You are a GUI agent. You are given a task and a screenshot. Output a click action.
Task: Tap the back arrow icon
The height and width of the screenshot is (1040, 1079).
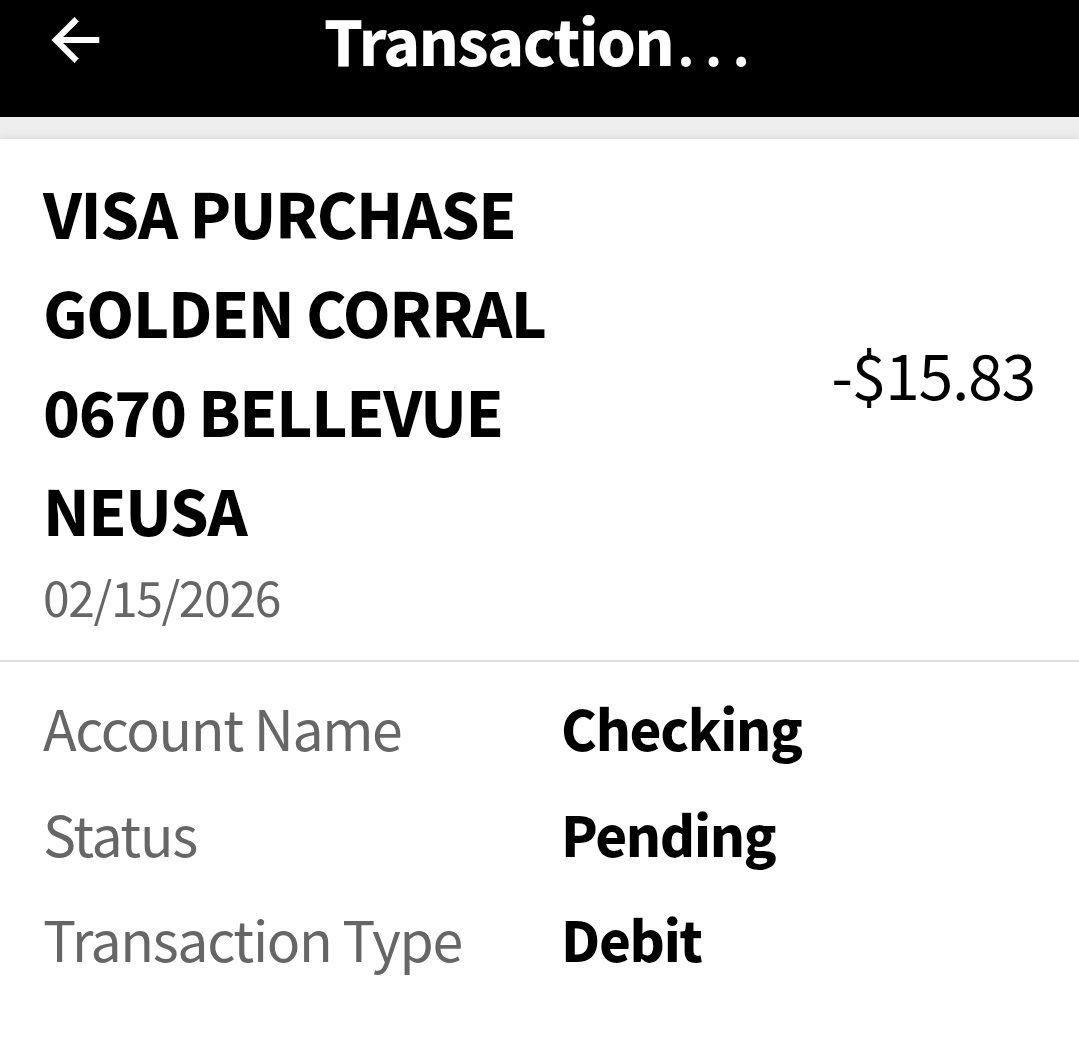76,42
